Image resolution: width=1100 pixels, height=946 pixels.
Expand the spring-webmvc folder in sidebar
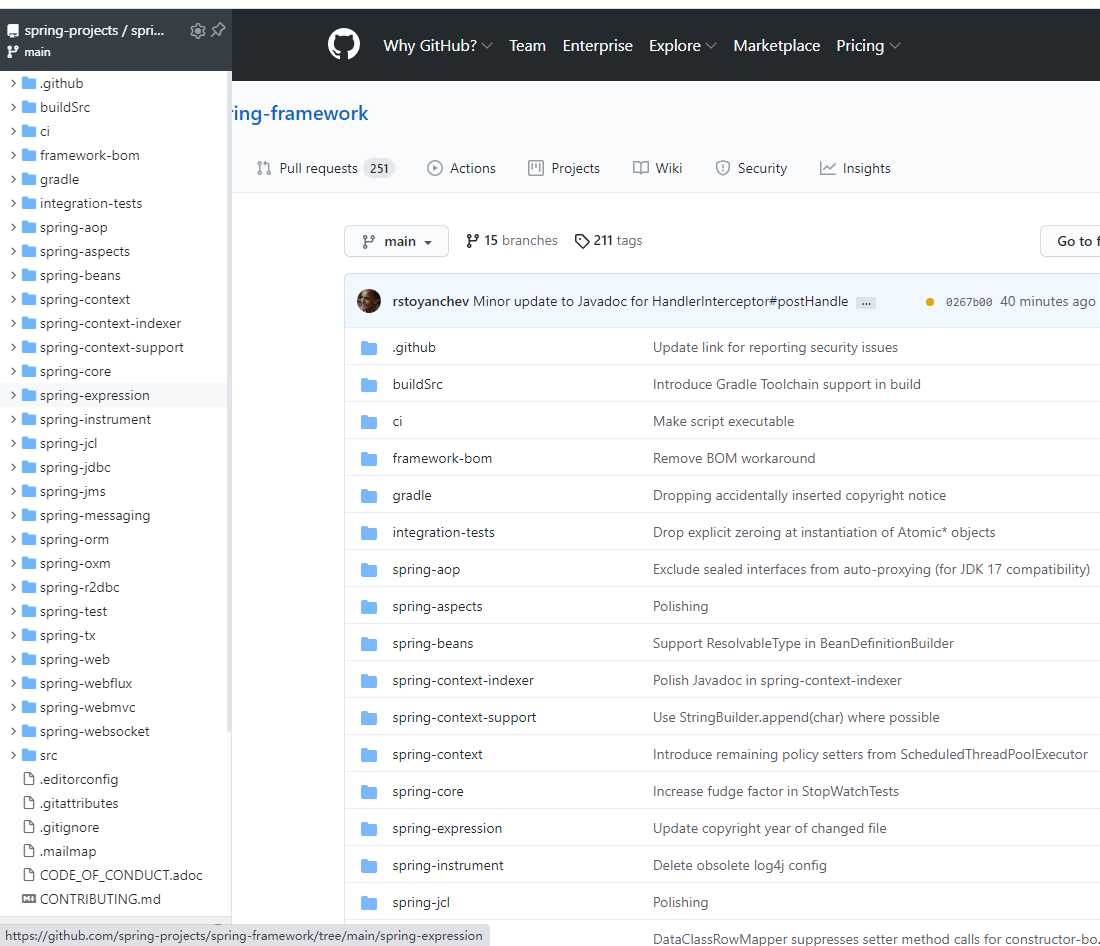pos(13,707)
